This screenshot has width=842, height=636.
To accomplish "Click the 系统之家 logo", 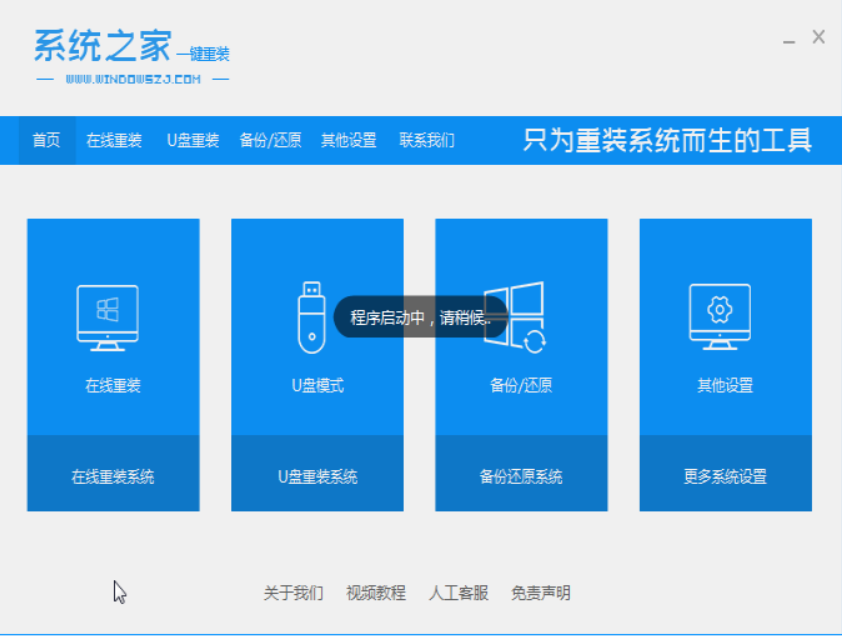I will click(132, 56).
